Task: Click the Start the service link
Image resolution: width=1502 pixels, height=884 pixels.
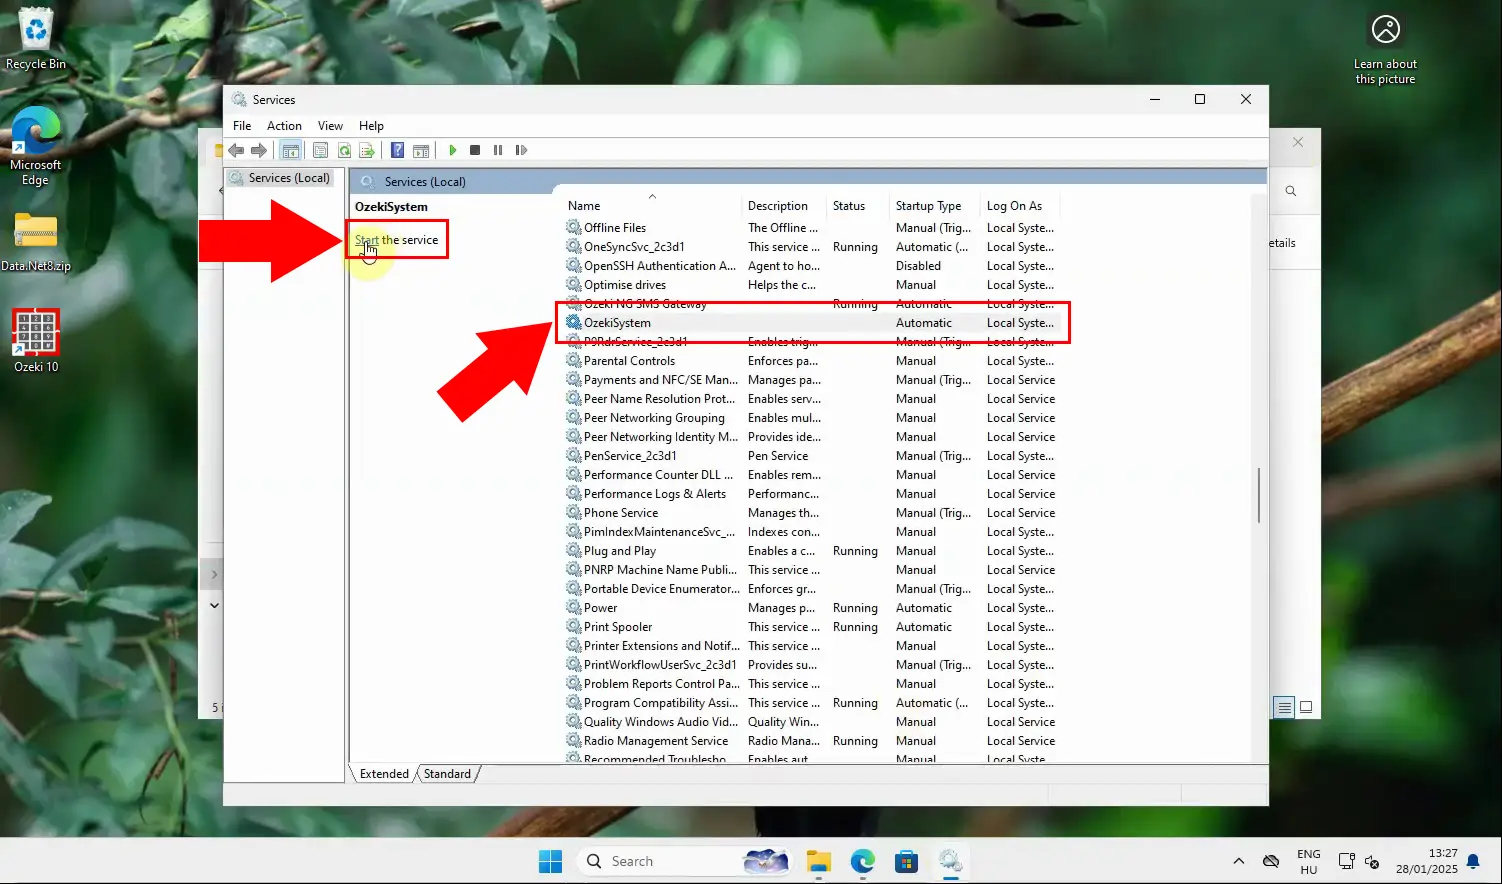Action: 396,240
